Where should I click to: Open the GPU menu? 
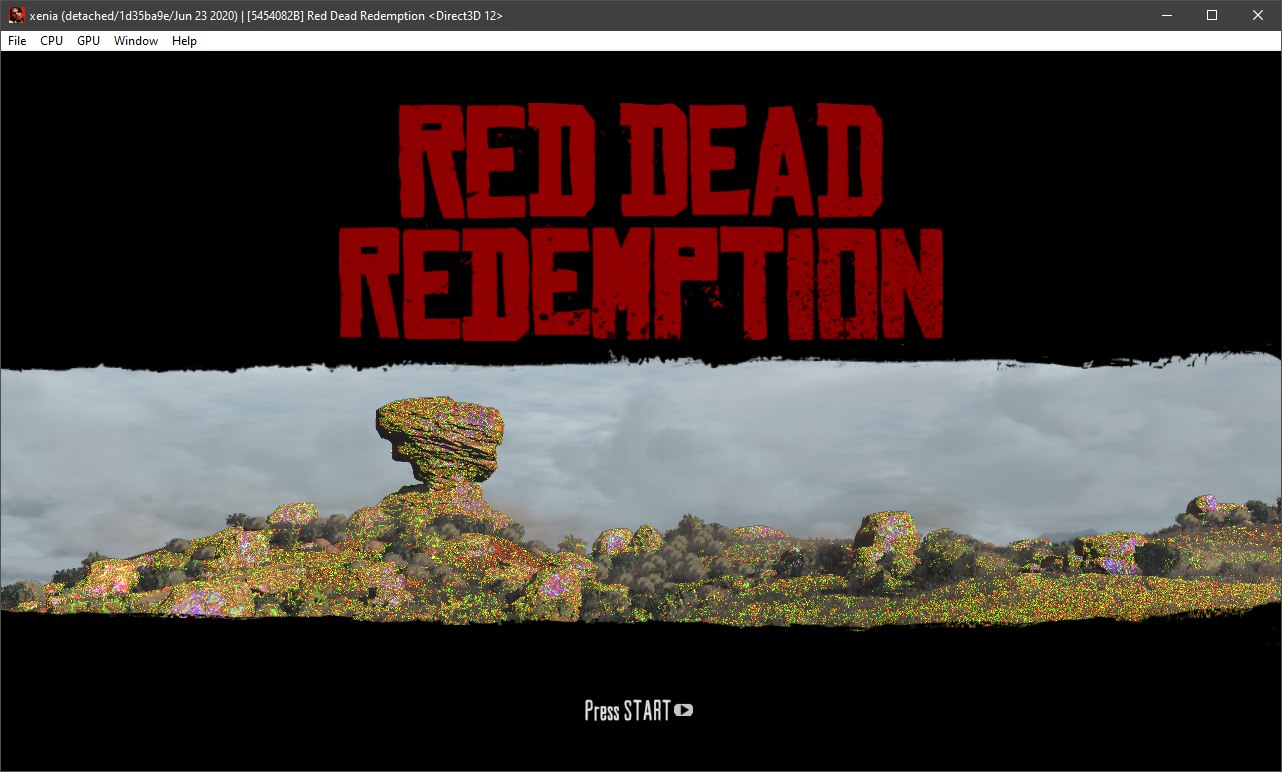88,41
